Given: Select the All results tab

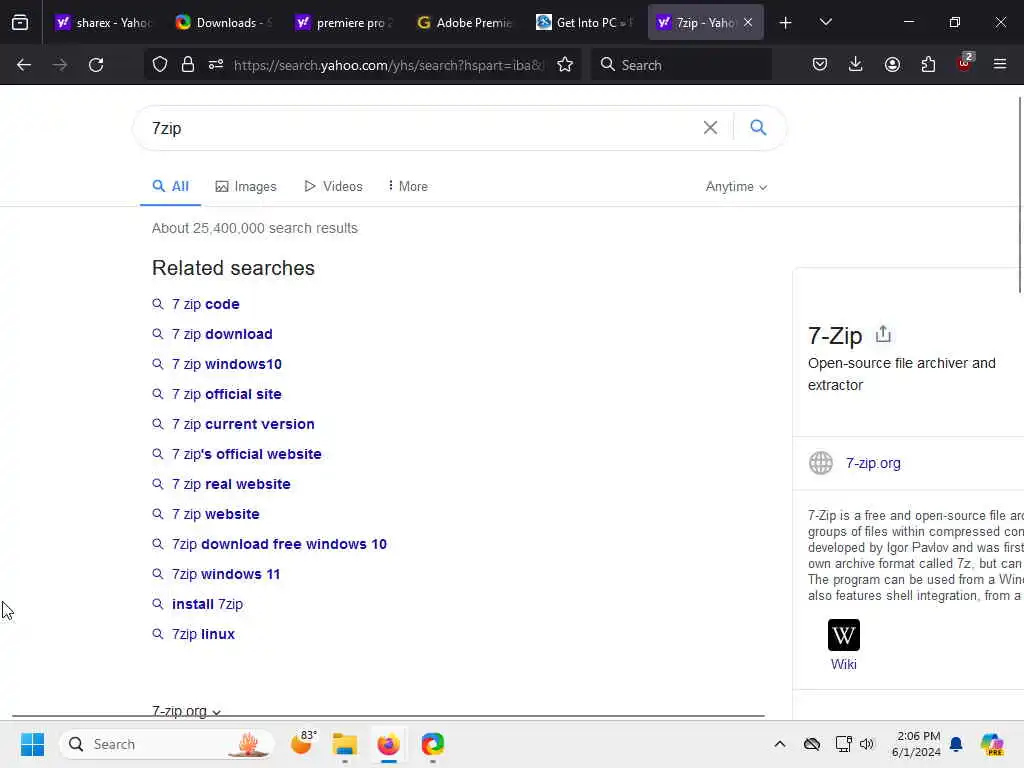Looking at the screenshot, I should pyautogui.click(x=170, y=186).
